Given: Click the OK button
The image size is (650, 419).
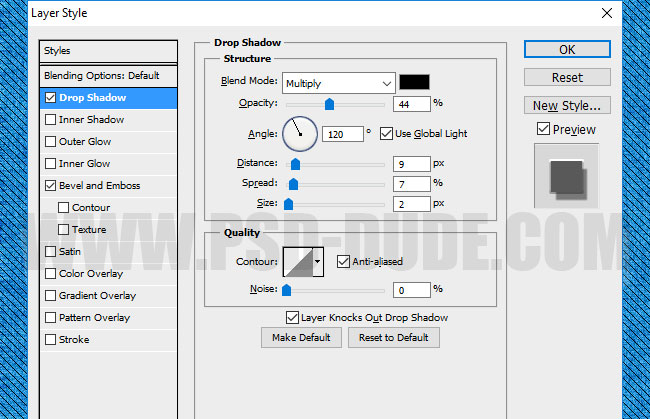Looking at the screenshot, I should click(x=566, y=49).
